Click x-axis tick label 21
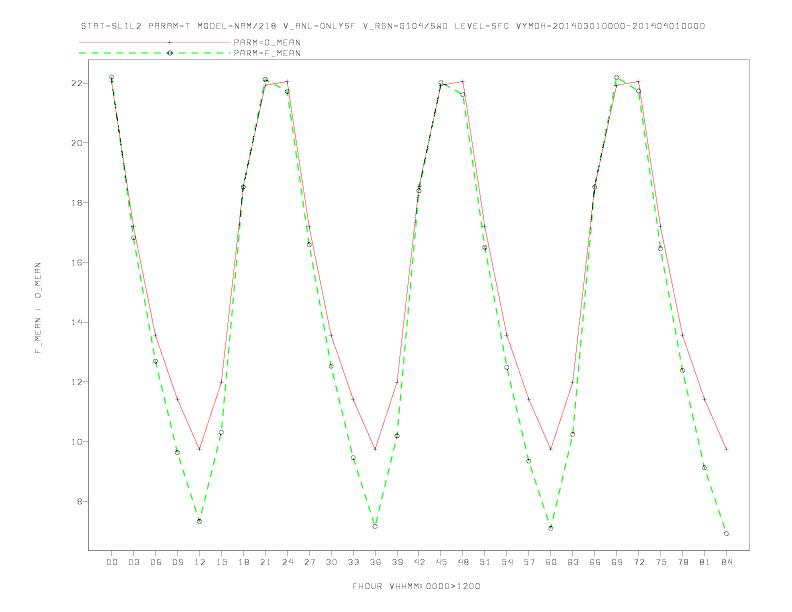The image size is (792, 612). click(266, 562)
